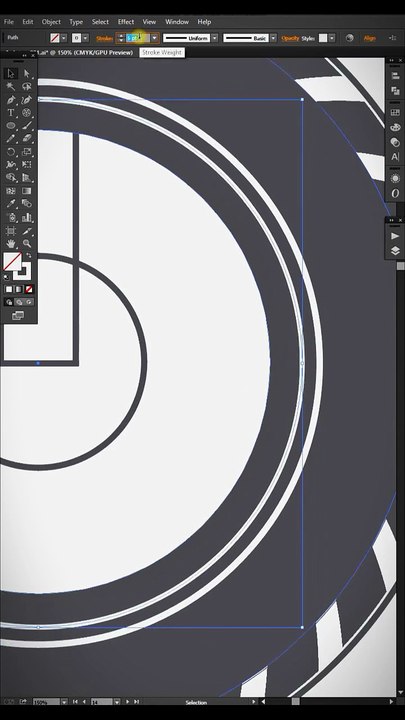Open the zoom level dropdown in status bar

click(x=64, y=702)
